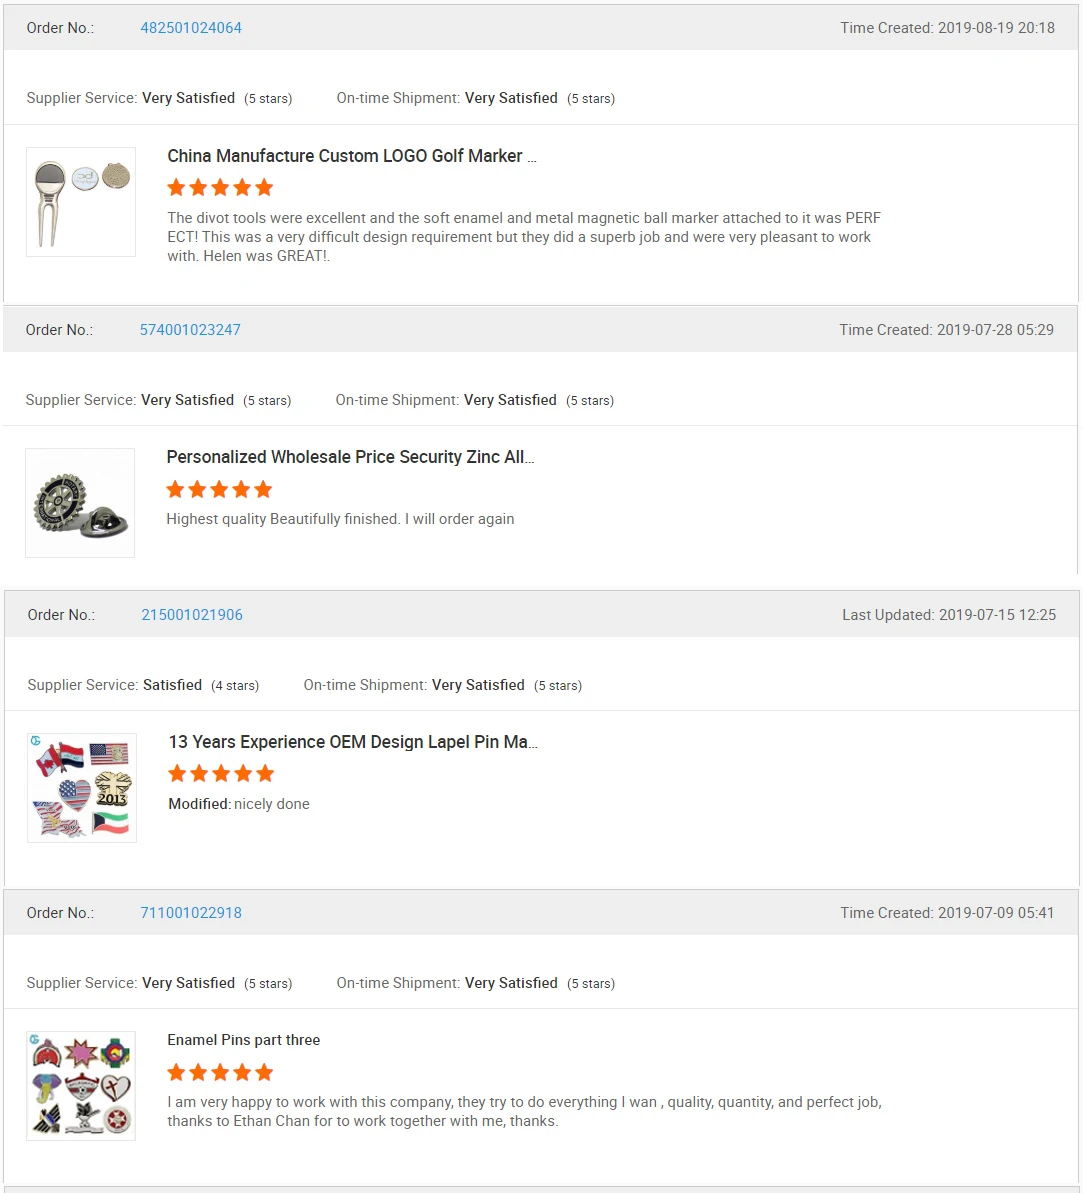Click the 'Modified: nicely done' review text
Image resolution: width=1083 pixels, height=1193 pixels.
tap(240, 804)
